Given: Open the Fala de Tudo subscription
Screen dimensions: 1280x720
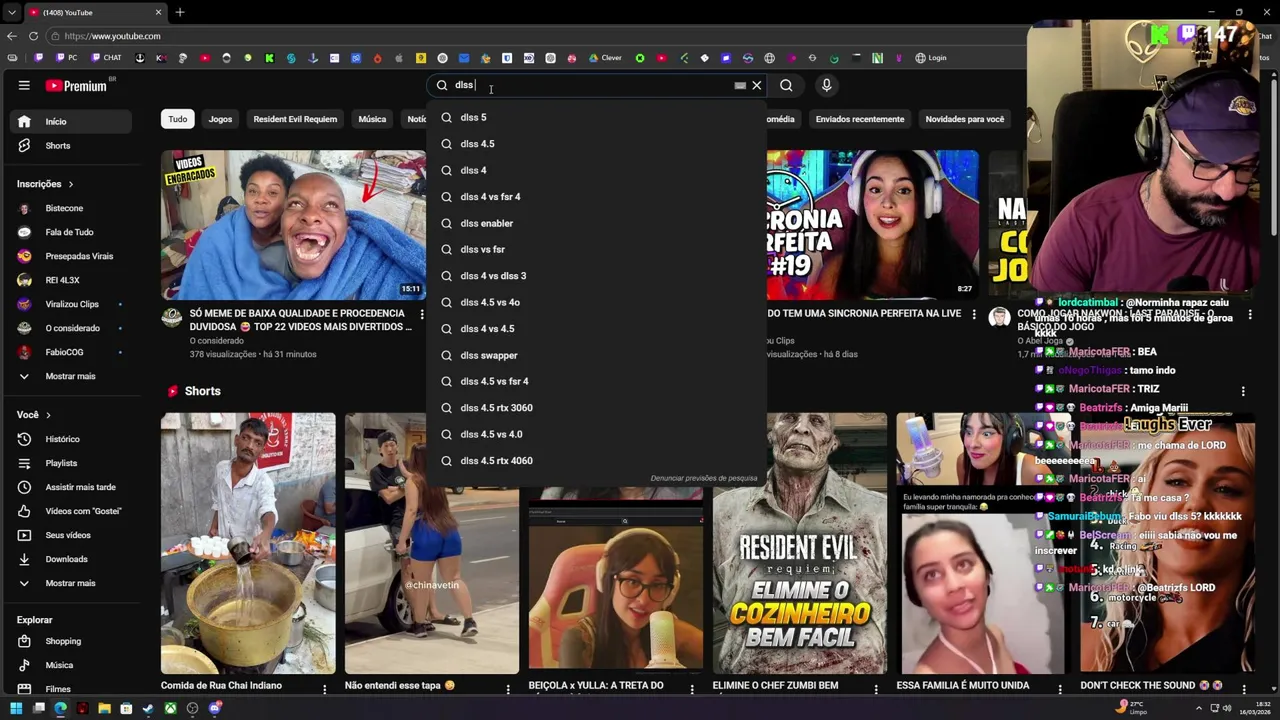Looking at the screenshot, I should [x=70, y=232].
